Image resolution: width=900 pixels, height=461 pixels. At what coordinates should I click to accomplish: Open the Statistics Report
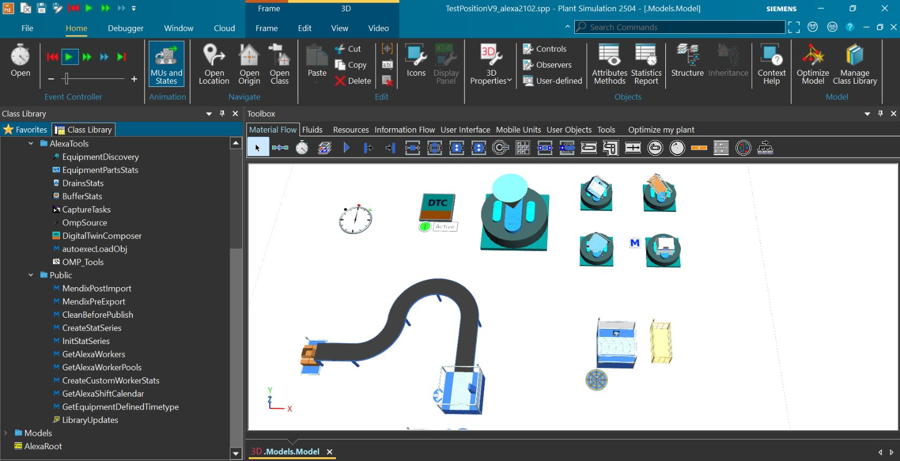(x=646, y=64)
